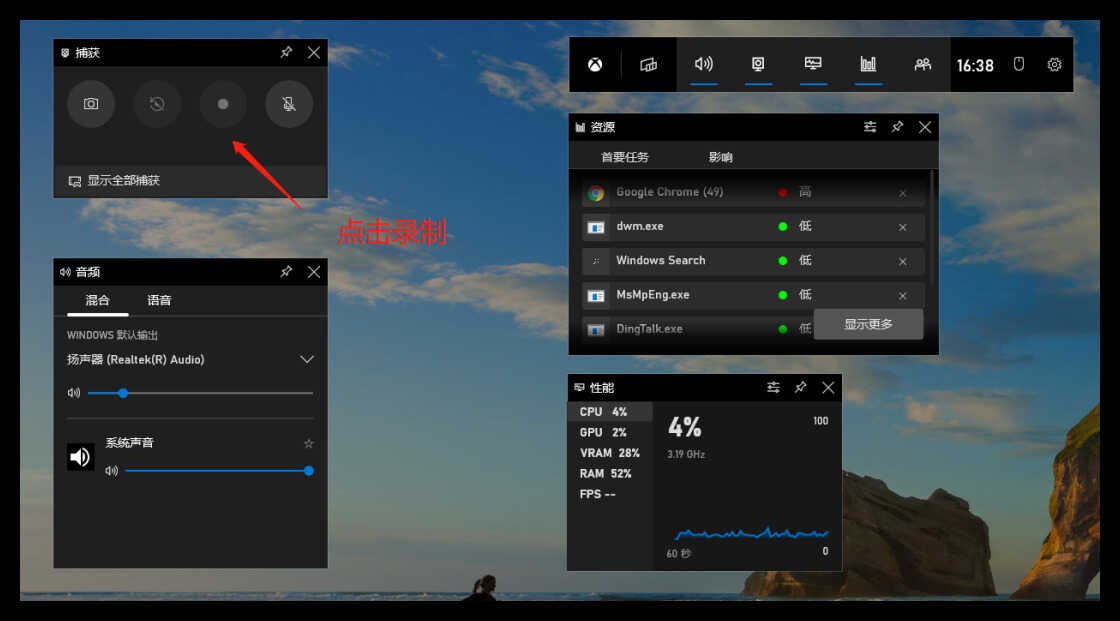1120x621 pixels.
Task: Open Game Bar settings gear
Action: (x=1054, y=64)
